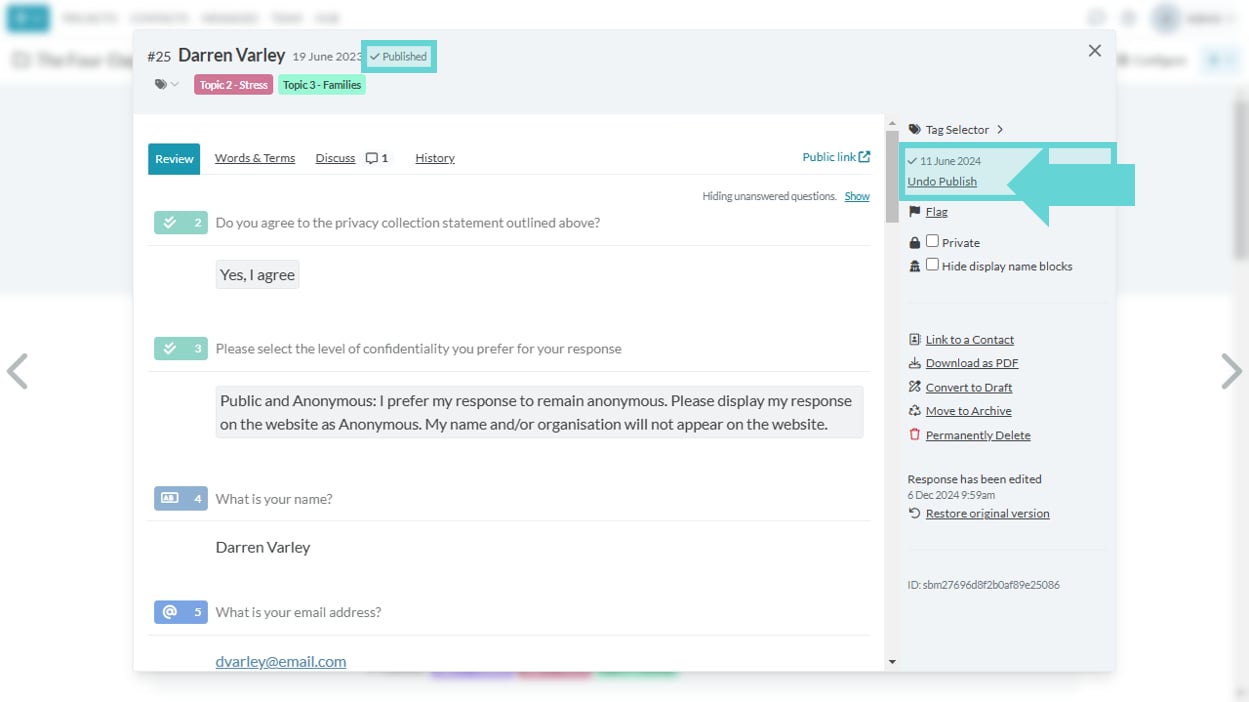The height and width of the screenshot is (702, 1249).
Task: Click the flag icon
Action: coord(914,212)
